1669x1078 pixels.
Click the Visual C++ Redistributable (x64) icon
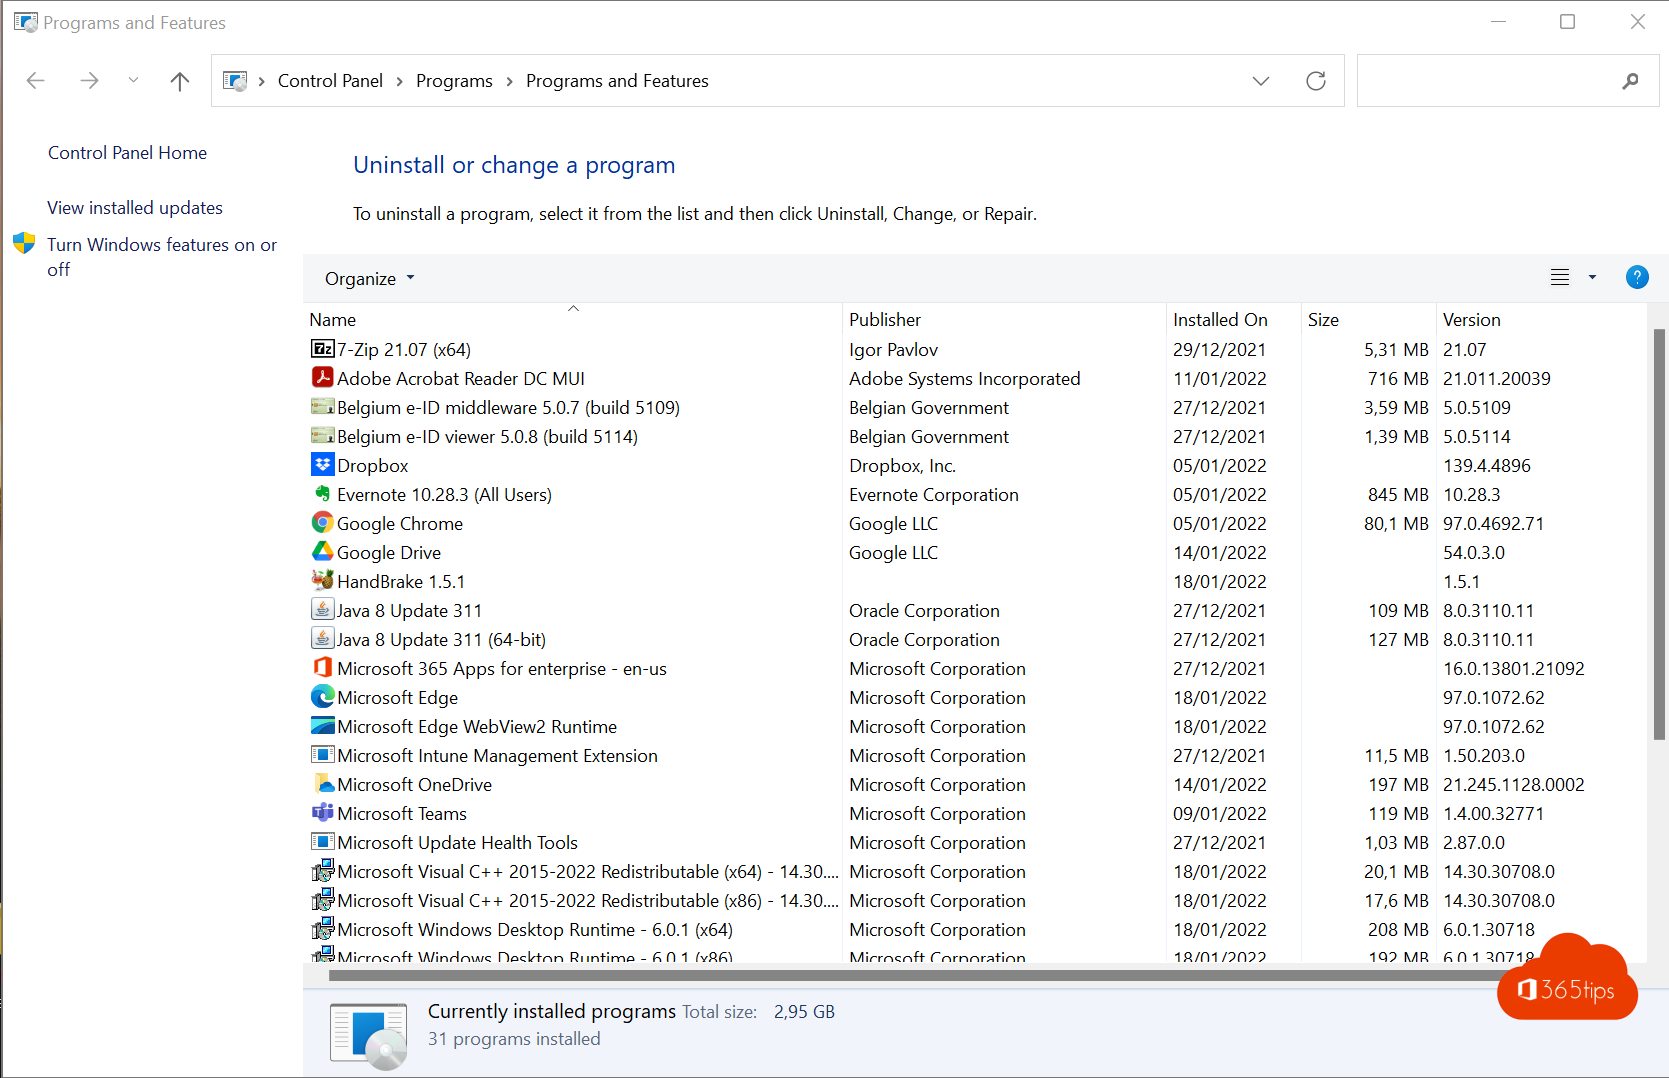[322, 871]
